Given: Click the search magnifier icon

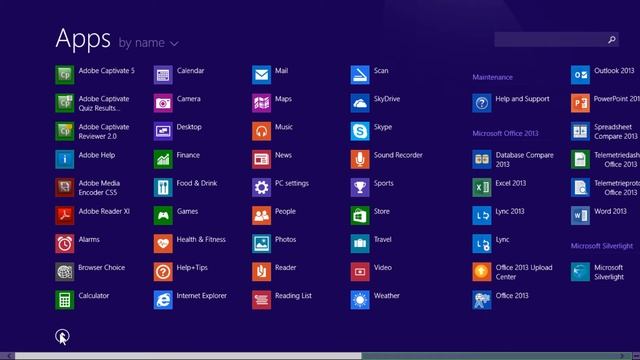Looking at the screenshot, I should (611, 40).
